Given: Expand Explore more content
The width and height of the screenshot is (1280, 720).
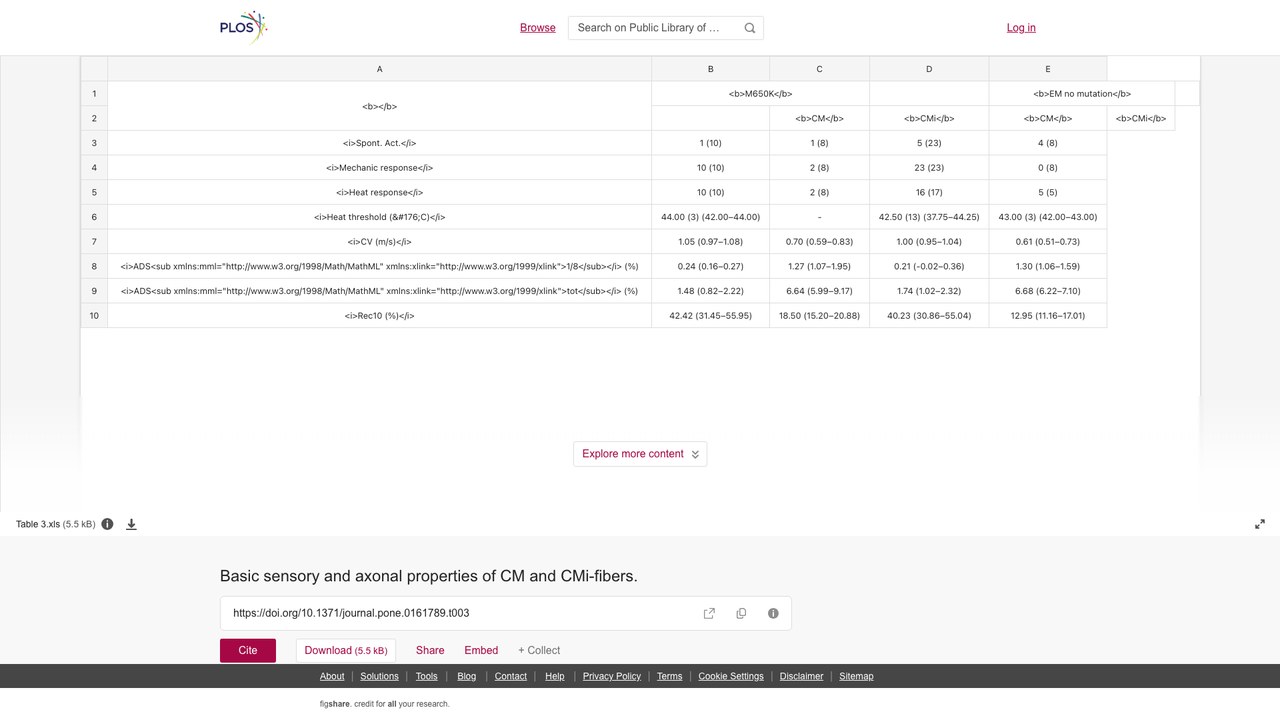Looking at the screenshot, I should click(640, 454).
